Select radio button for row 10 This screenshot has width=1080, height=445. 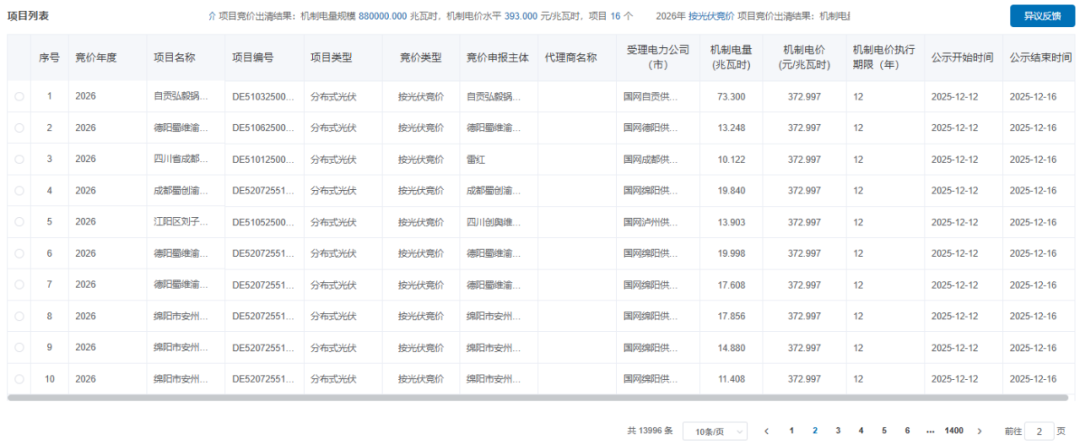[x=19, y=380]
